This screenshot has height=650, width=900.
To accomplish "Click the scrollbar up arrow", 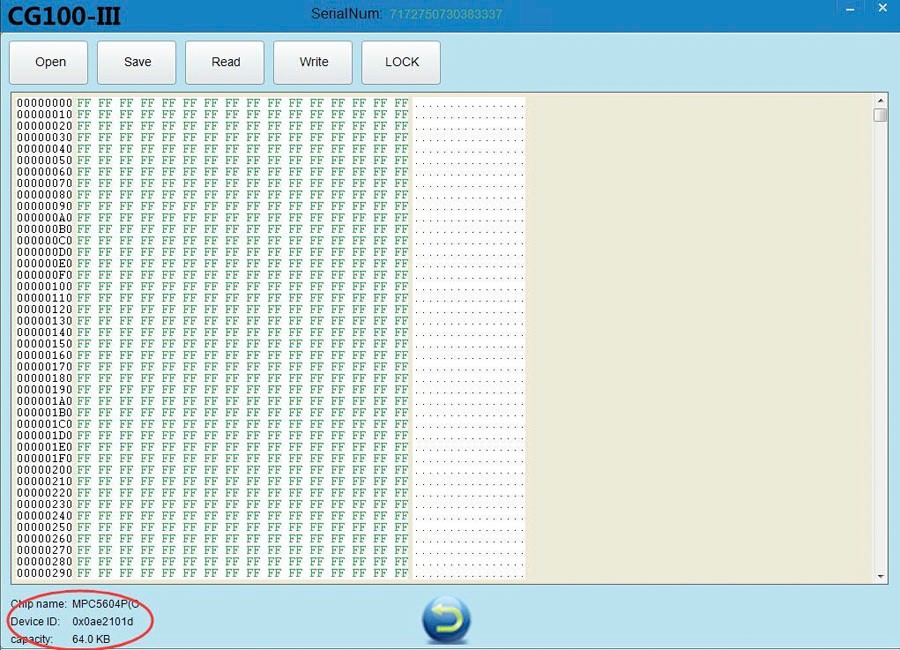I will (x=880, y=101).
